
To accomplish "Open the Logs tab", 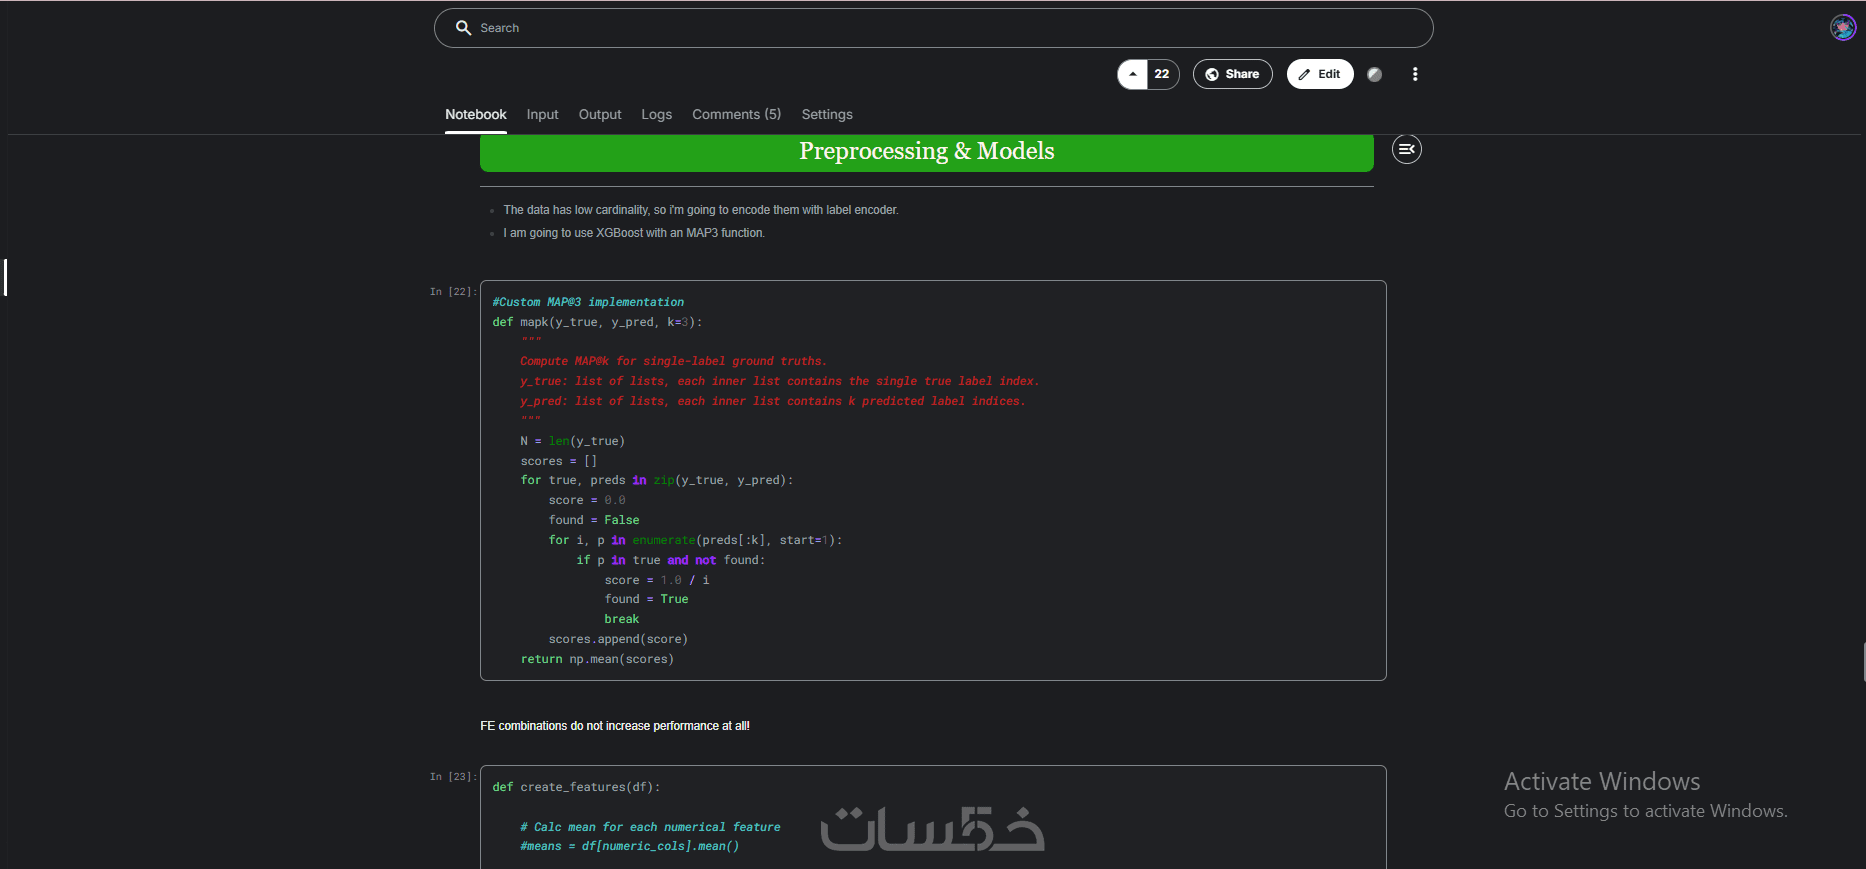I will pyautogui.click(x=656, y=115).
